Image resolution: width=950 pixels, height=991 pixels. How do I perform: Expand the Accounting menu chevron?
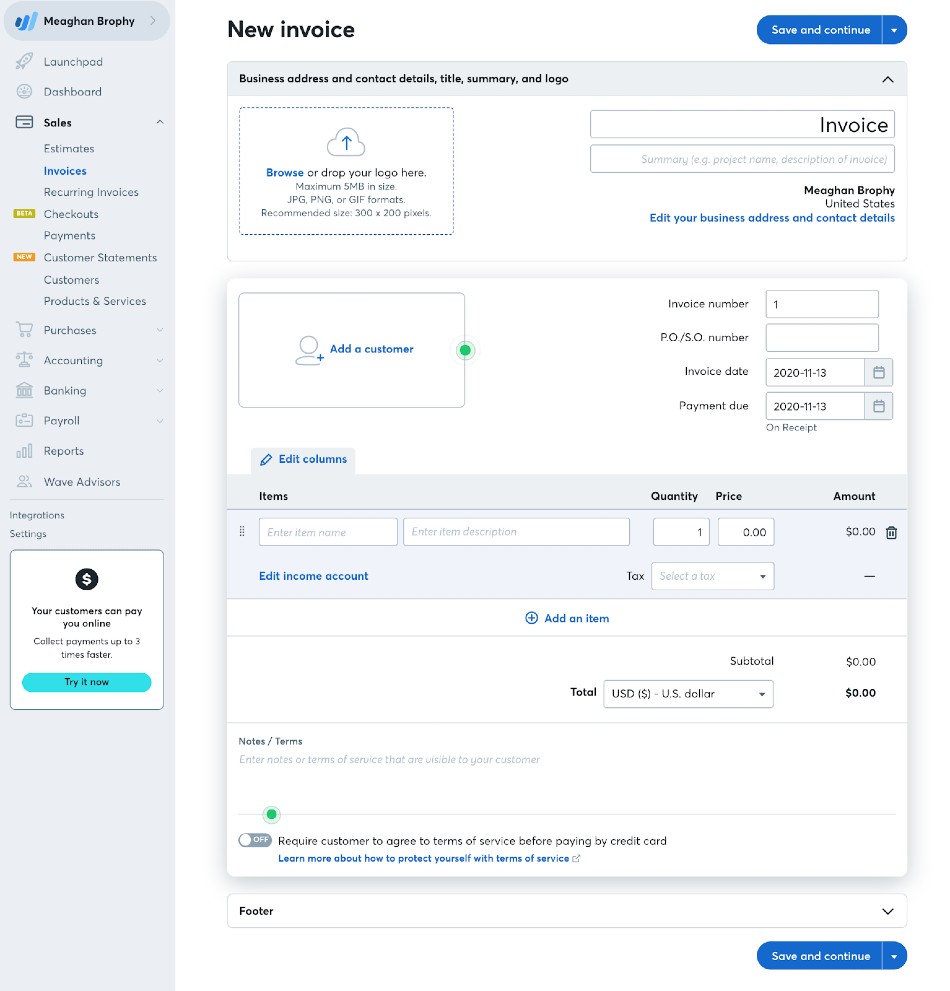(x=160, y=360)
